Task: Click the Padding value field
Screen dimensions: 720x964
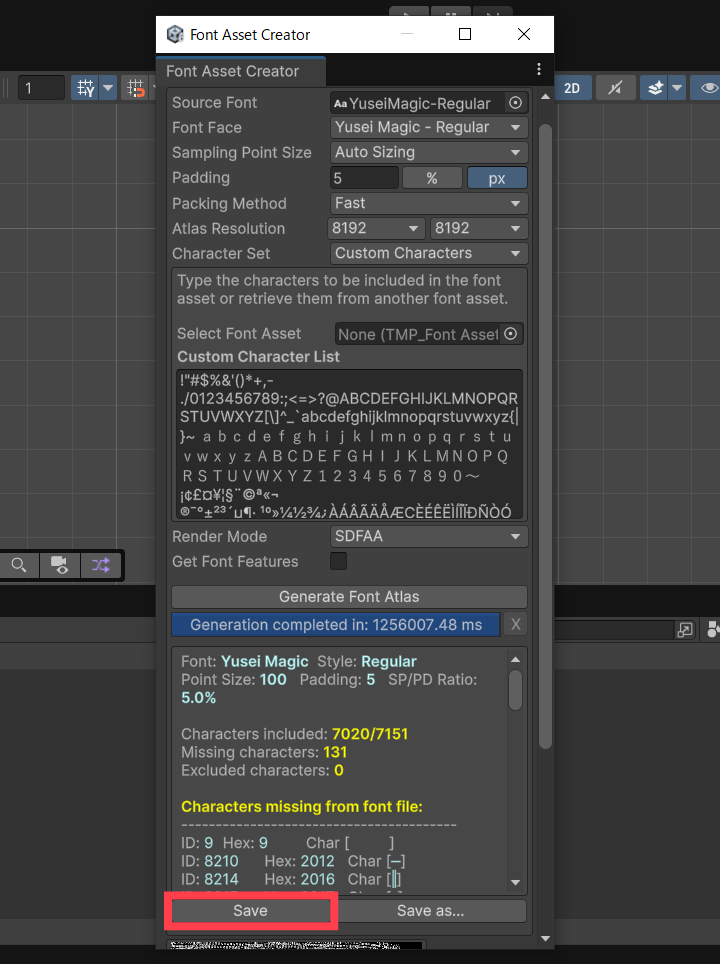Action: 364,178
